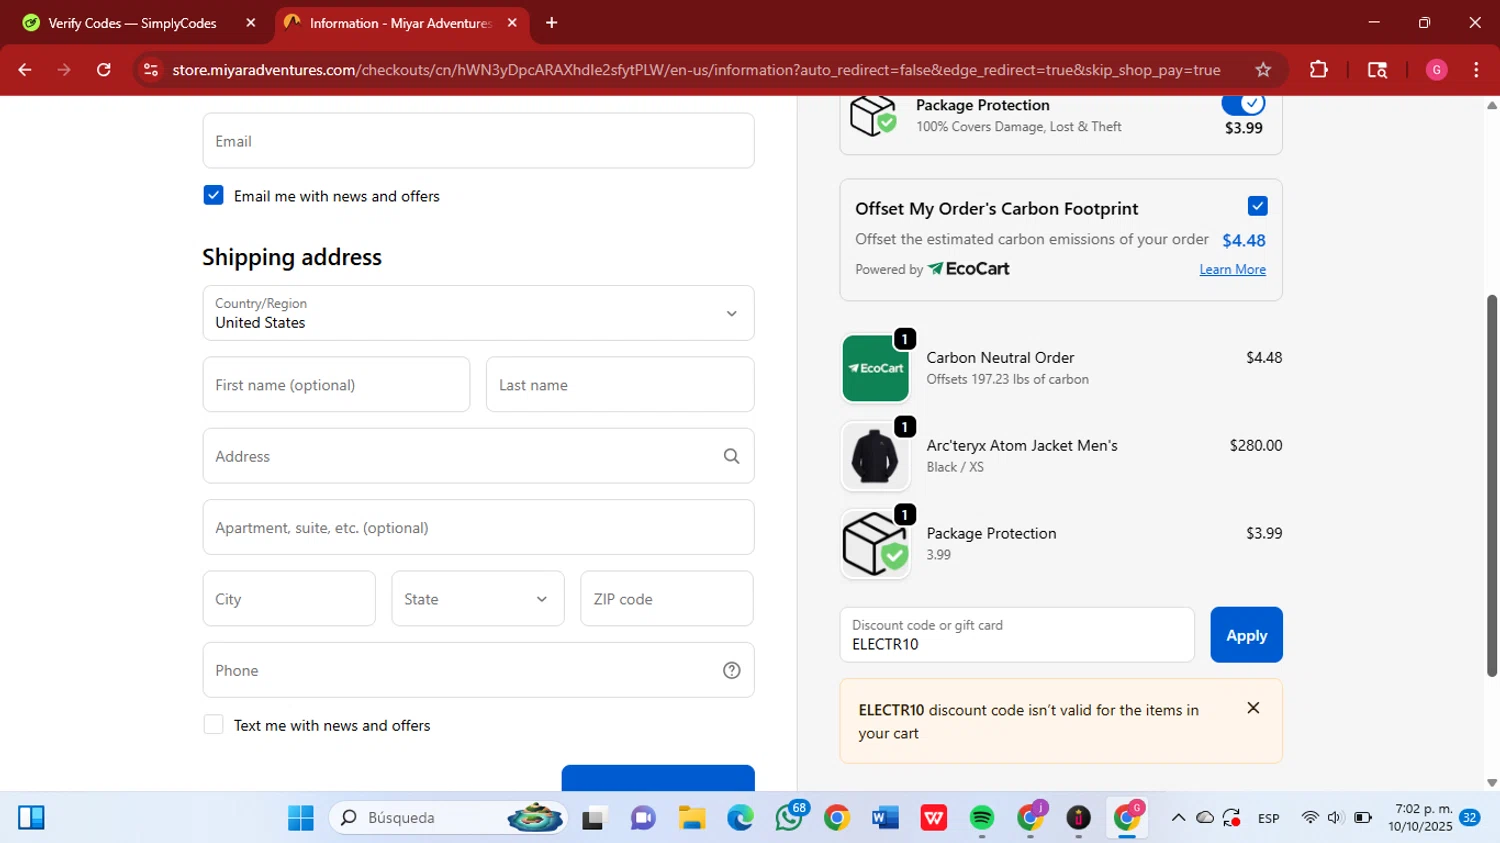The image size is (1500, 843).
Task: Dismiss the ELECTR10 invalid code message
Action: click(1253, 708)
